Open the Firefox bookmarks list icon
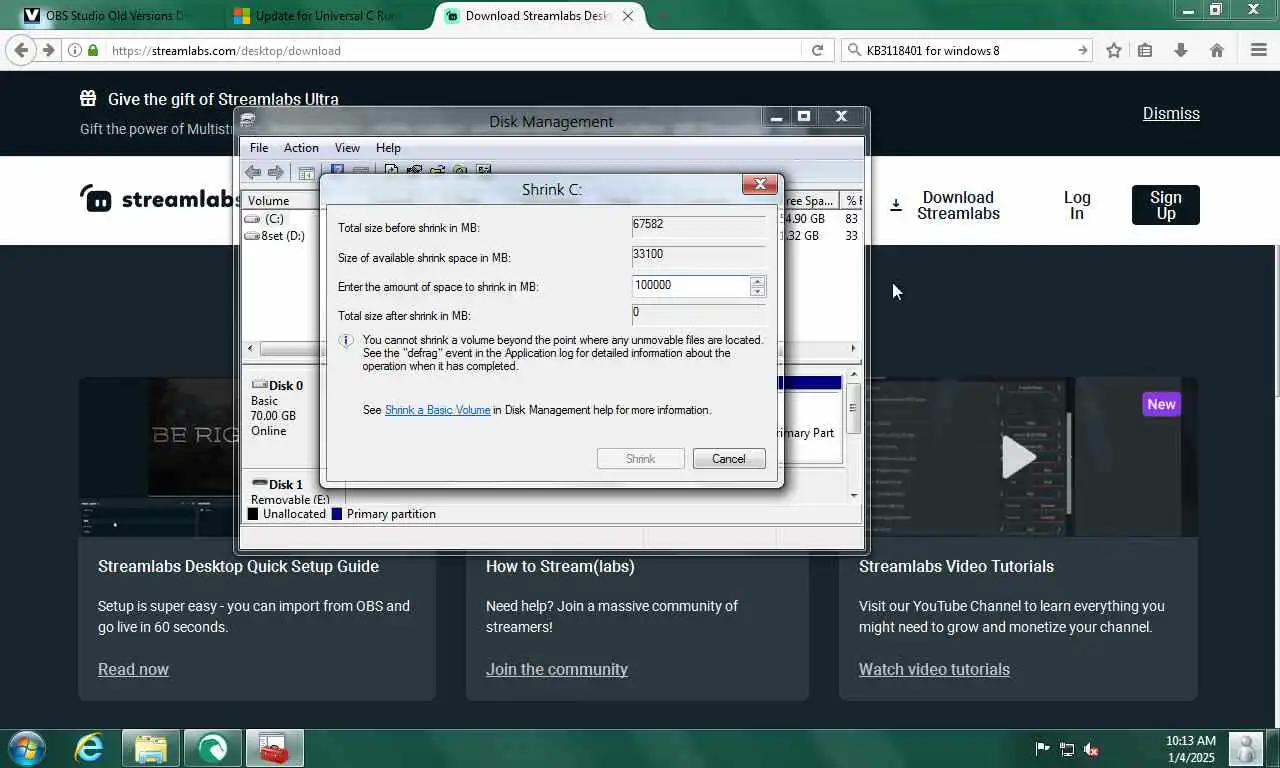The image size is (1280, 768). (x=1146, y=50)
